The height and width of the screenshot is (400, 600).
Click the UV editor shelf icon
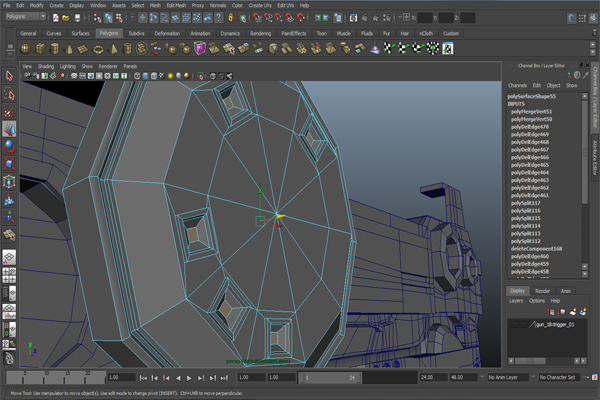tap(448, 49)
